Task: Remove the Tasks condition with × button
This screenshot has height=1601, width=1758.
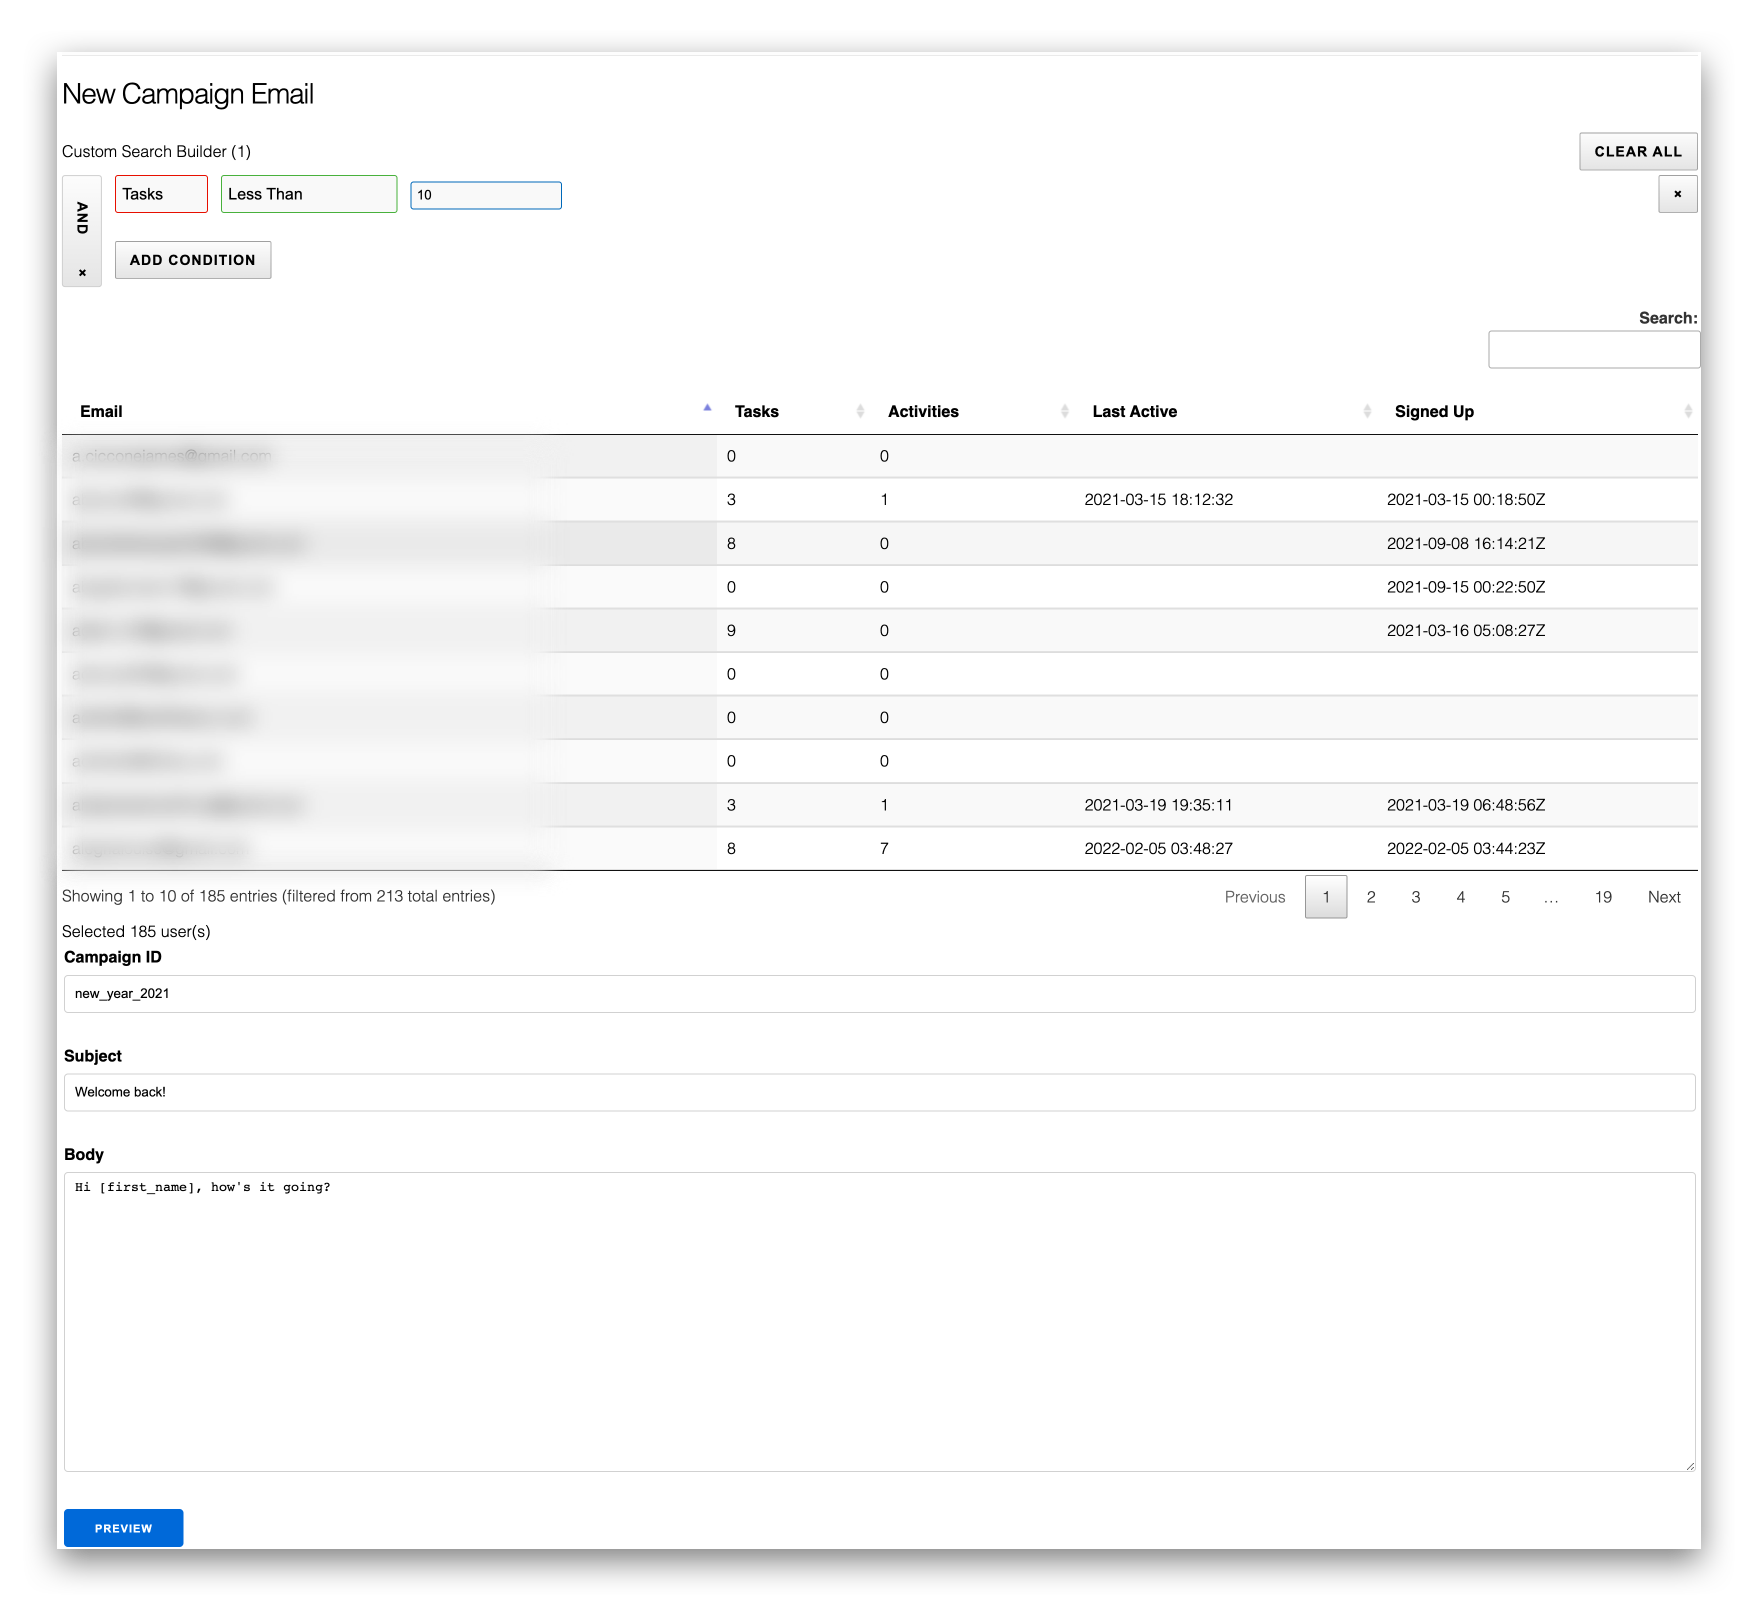Action: click(1677, 194)
